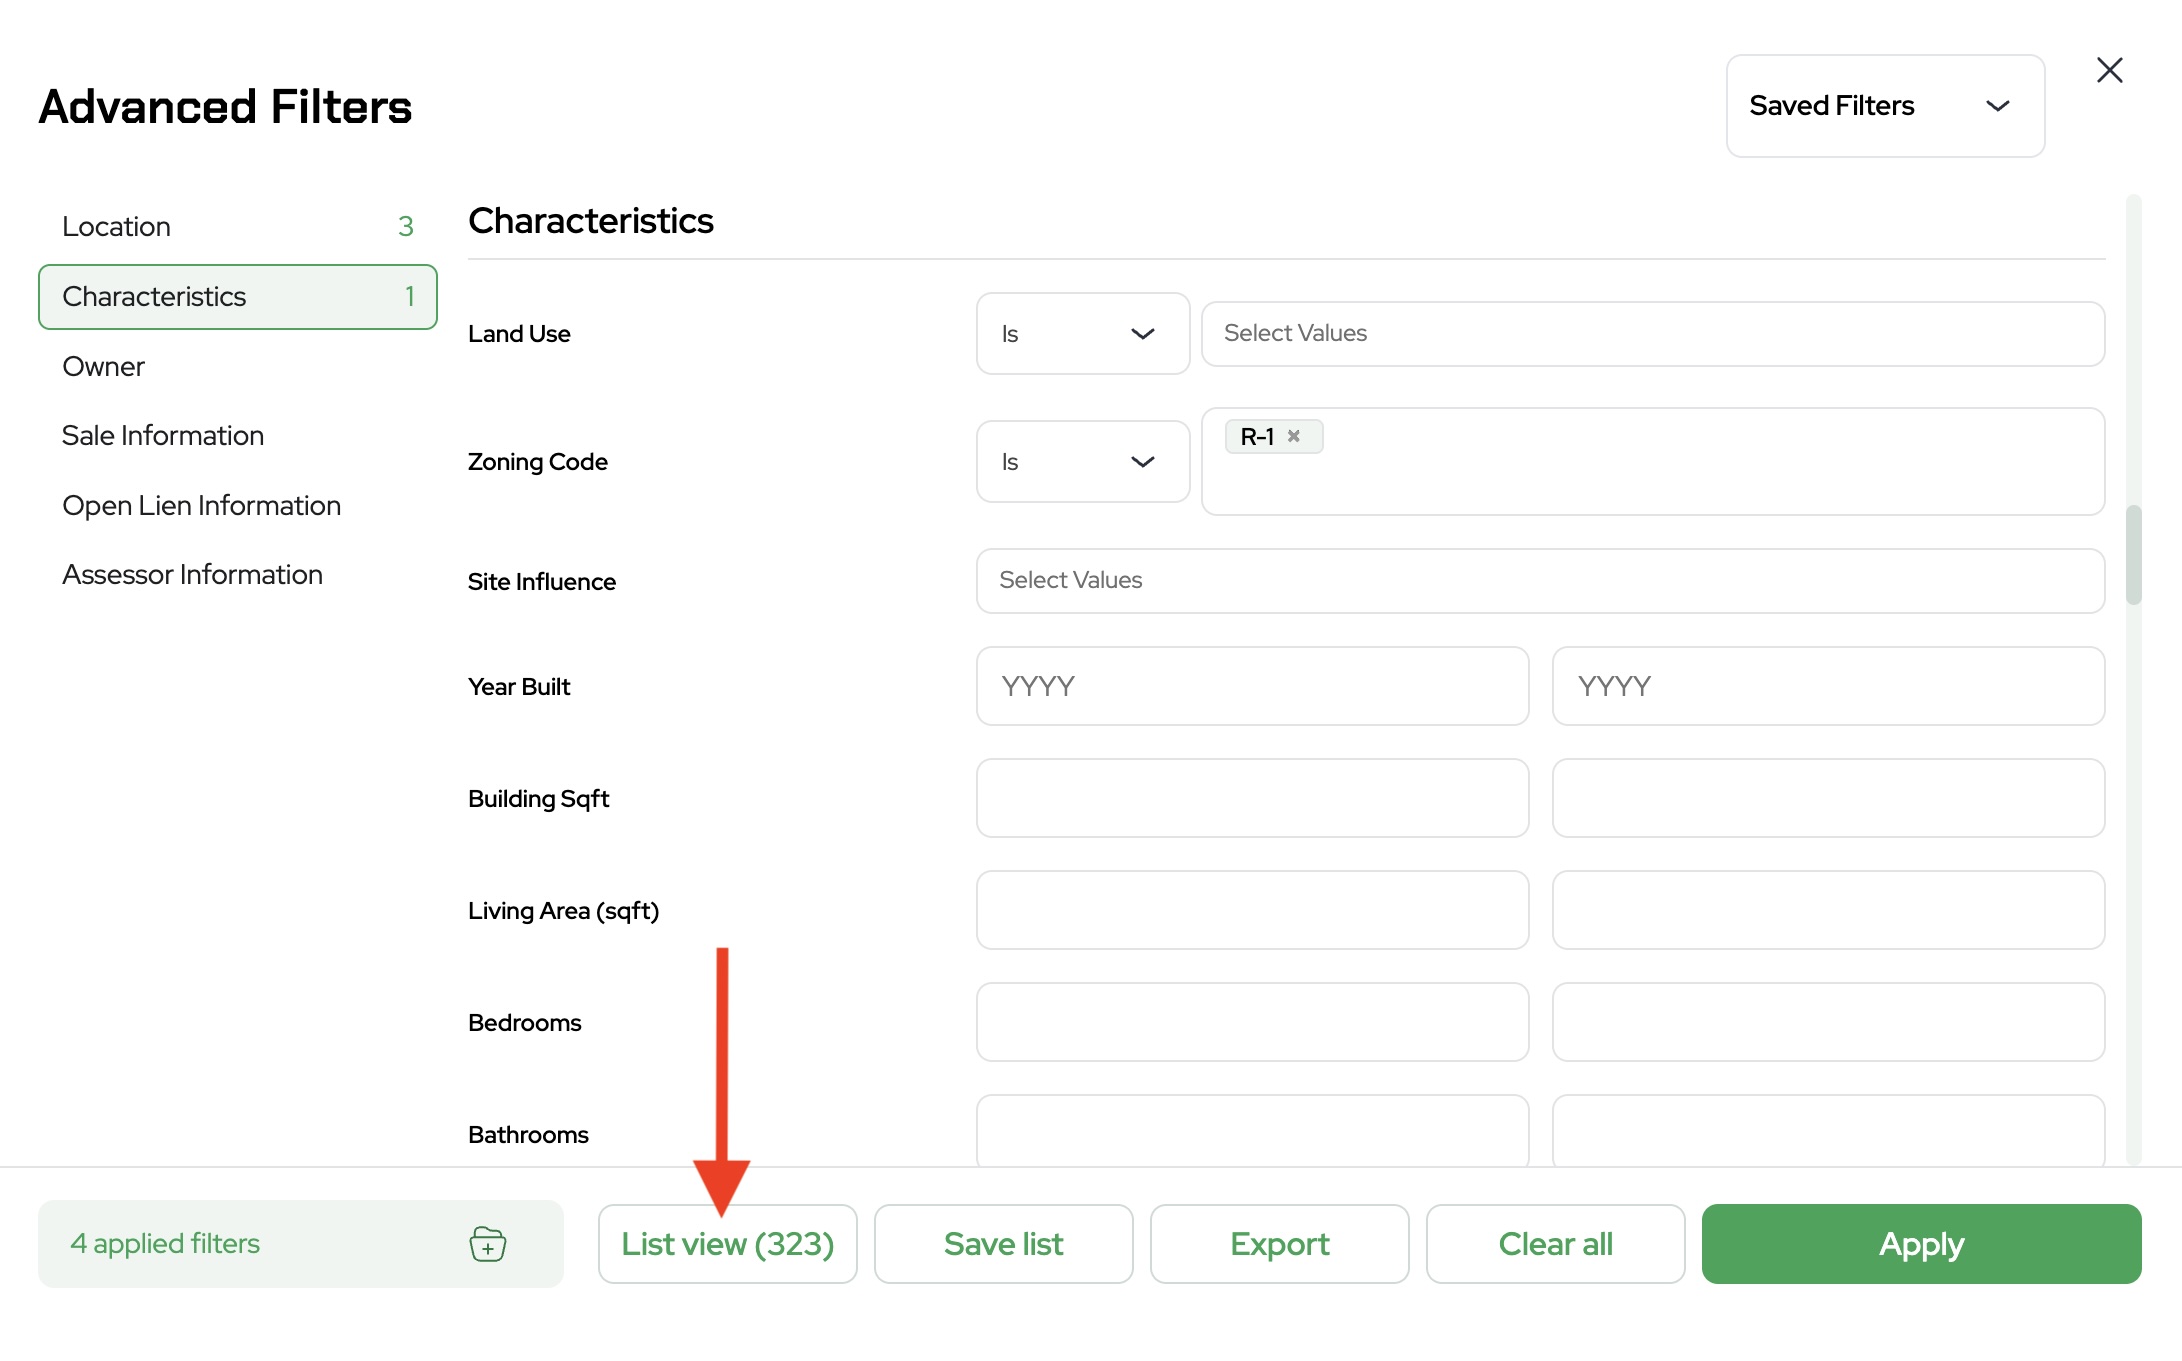Expand the Zoning Code operator dropdown
The height and width of the screenshot is (1361, 2182).
point(1082,462)
